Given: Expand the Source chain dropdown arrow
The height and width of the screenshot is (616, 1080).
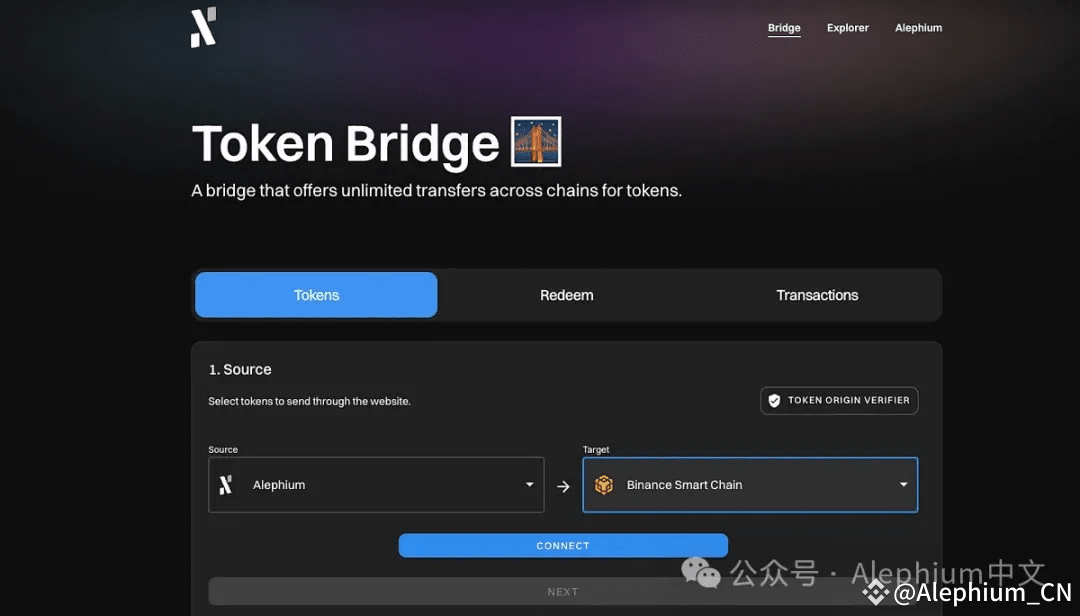Looking at the screenshot, I should coord(530,484).
